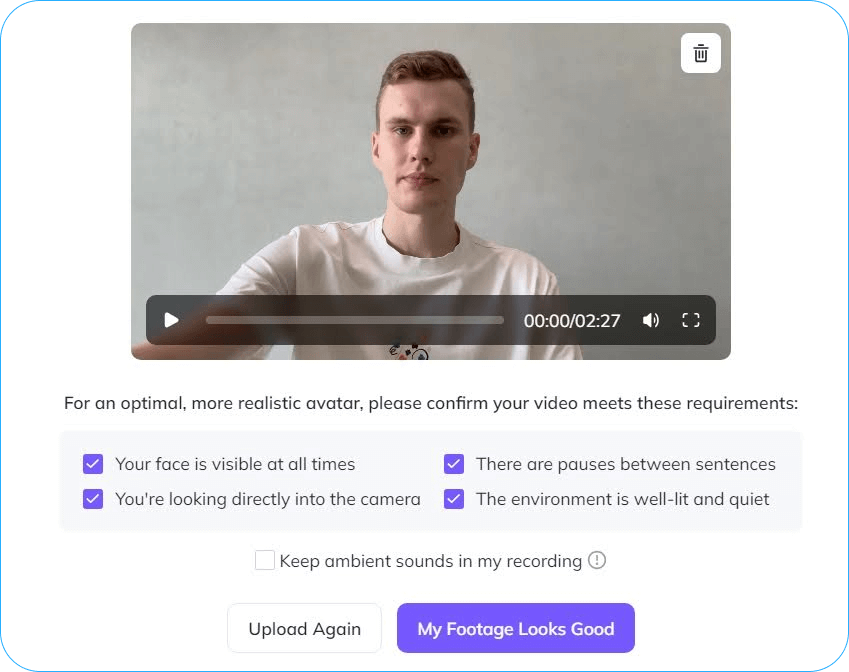Uncheck the well-lit and quiet environment checkbox
Screen dimensions: 849x672
tap(454, 499)
